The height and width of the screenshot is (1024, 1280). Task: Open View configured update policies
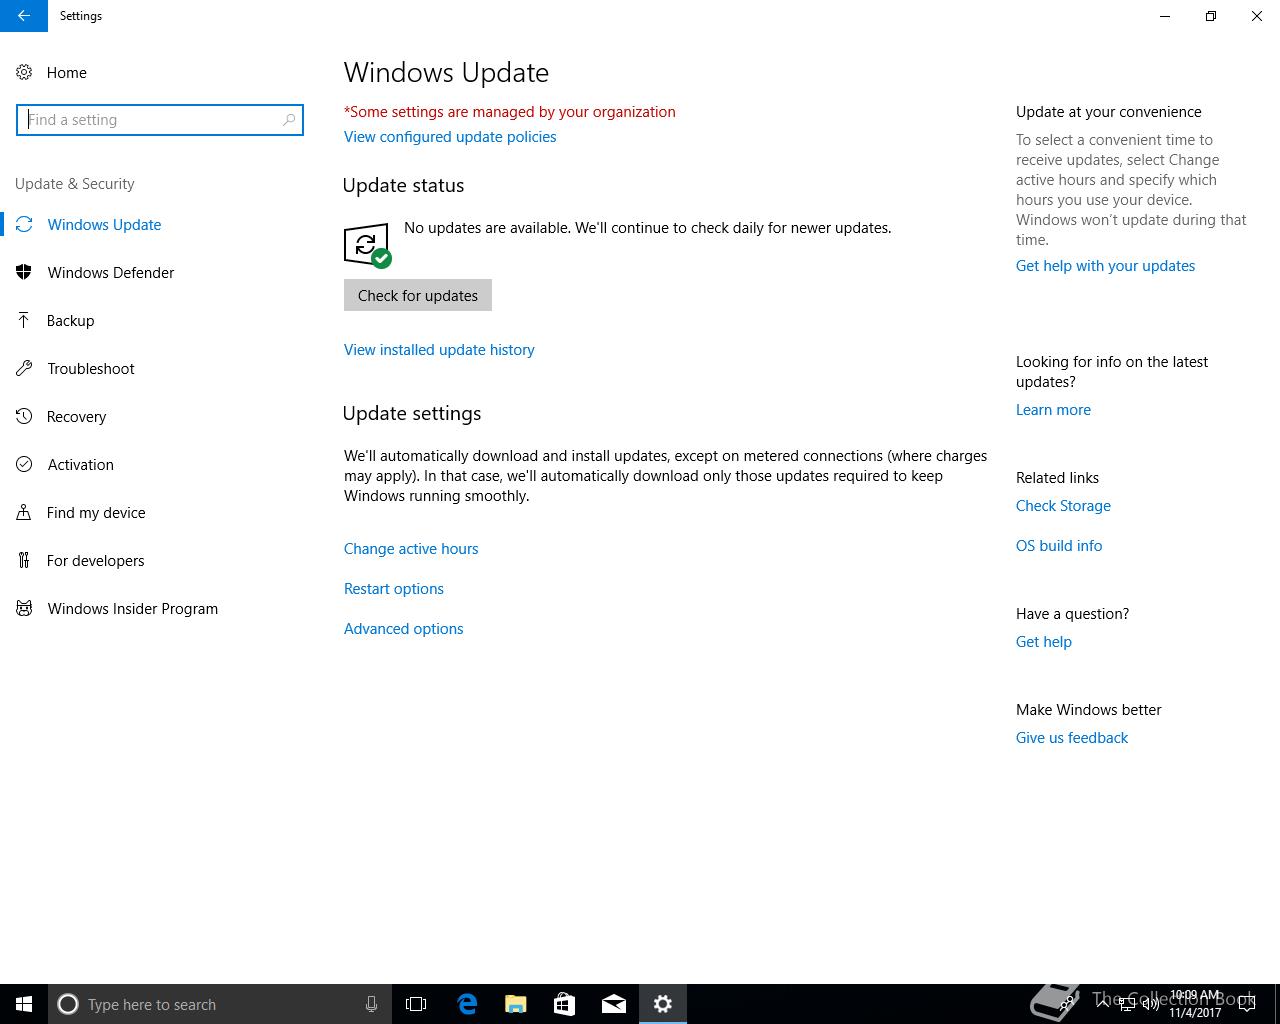[450, 137]
